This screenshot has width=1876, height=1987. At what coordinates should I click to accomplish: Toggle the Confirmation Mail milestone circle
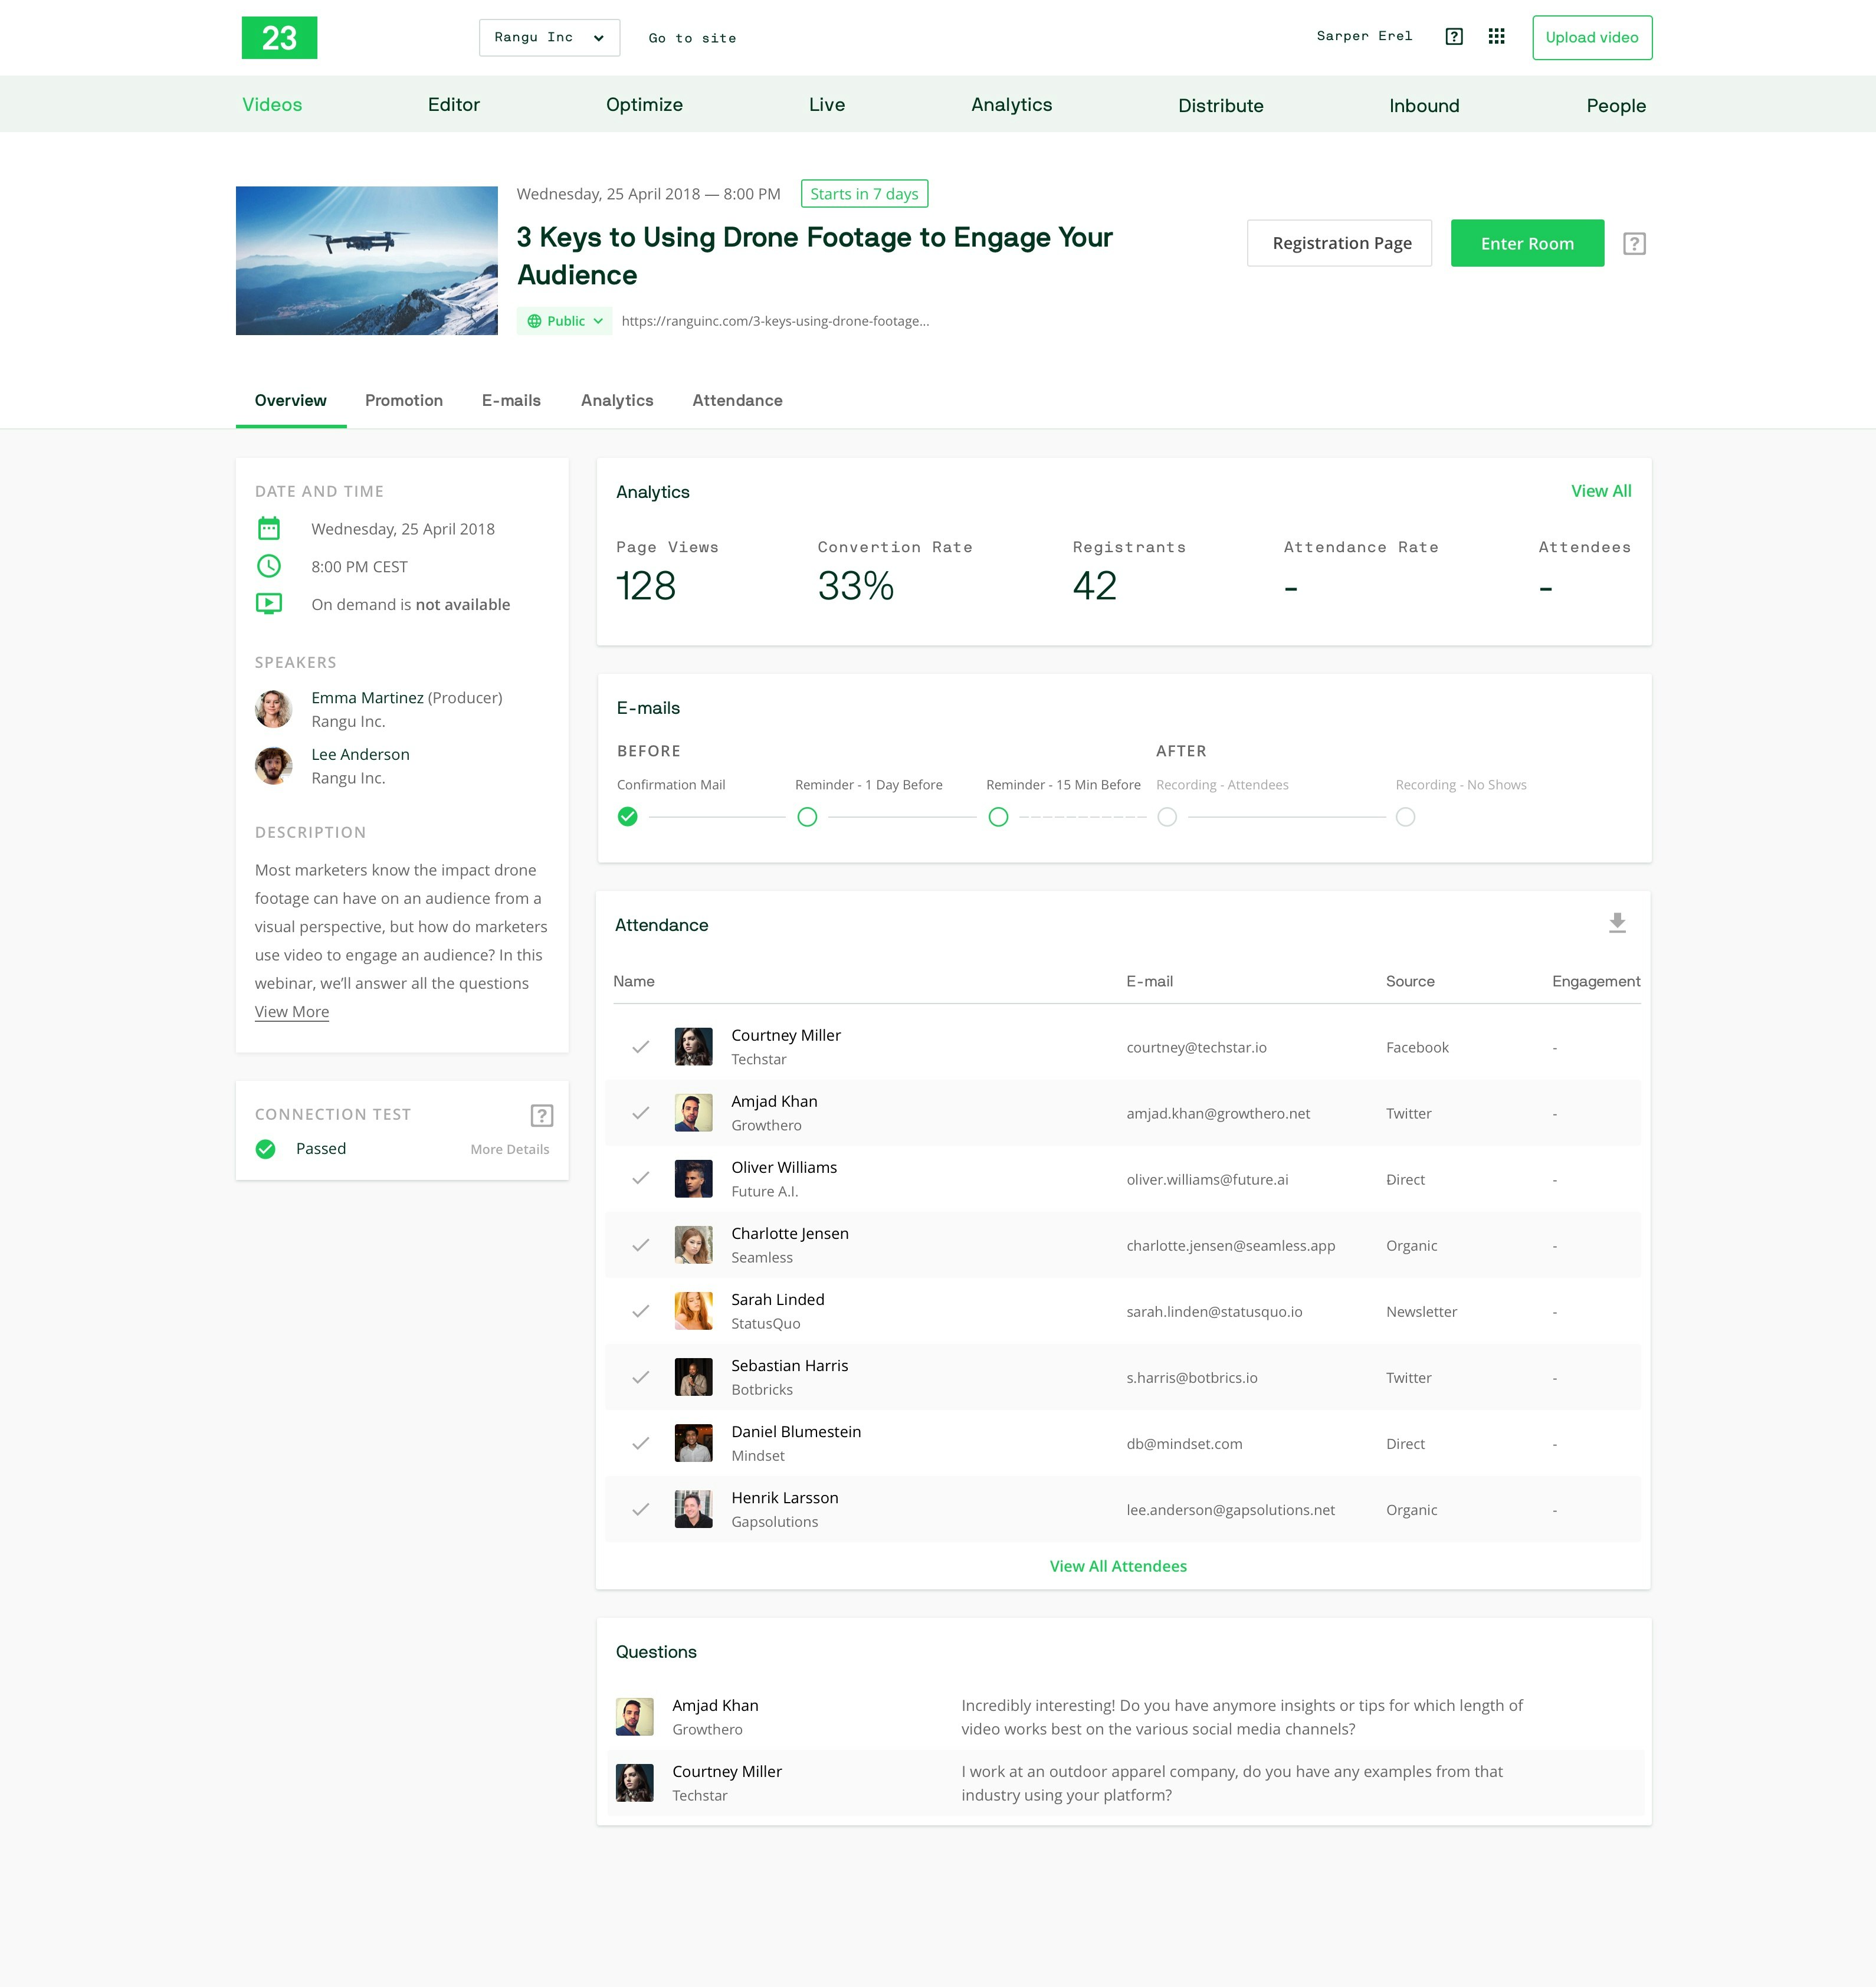click(628, 817)
